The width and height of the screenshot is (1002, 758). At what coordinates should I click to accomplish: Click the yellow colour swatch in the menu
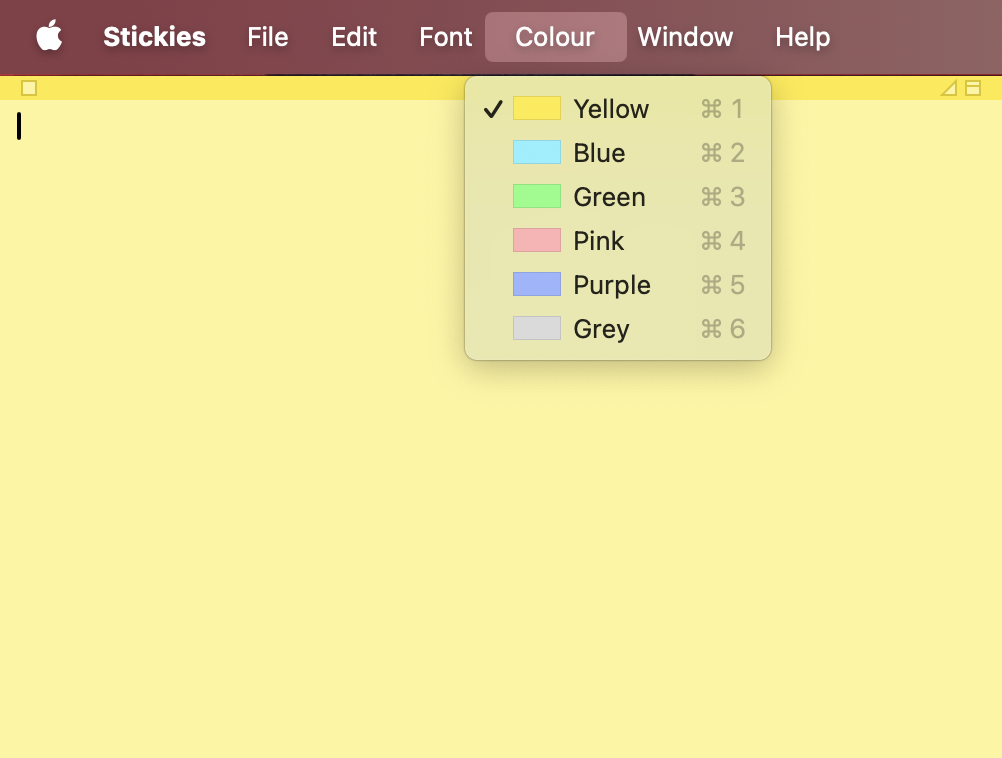pyautogui.click(x=537, y=108)
